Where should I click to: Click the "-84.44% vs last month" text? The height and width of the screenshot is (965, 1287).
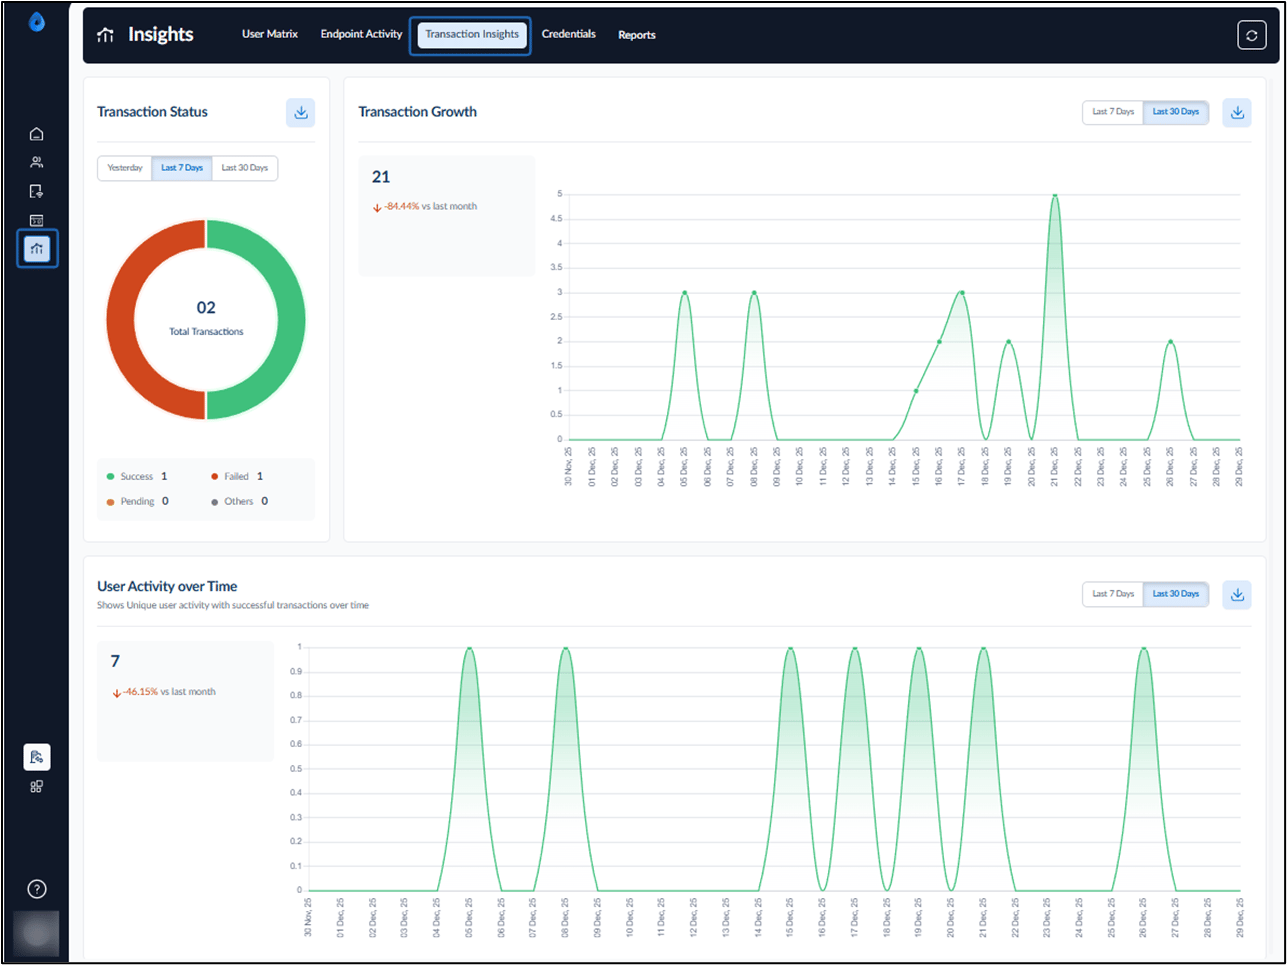click(425, 207)
